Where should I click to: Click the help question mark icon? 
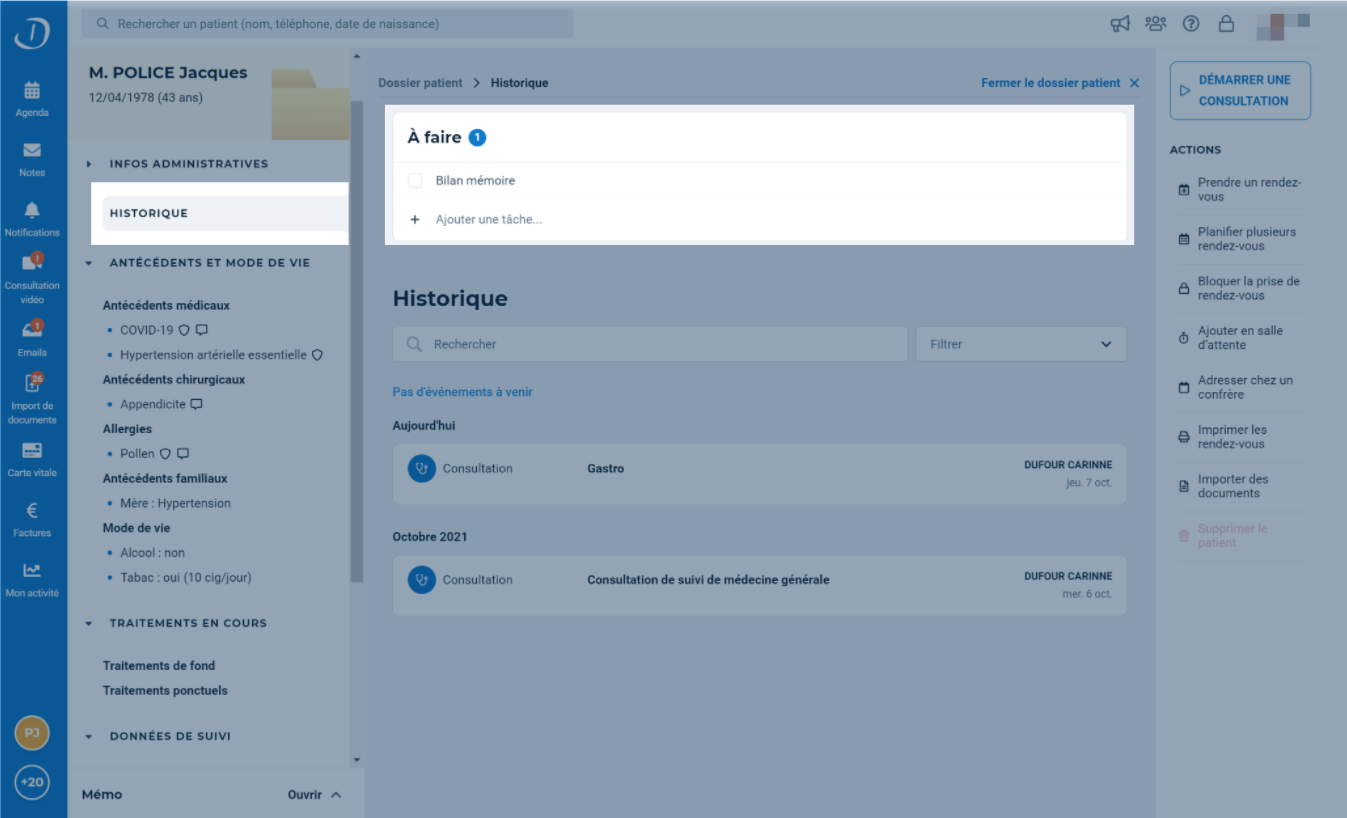[x=1191, y=24]
